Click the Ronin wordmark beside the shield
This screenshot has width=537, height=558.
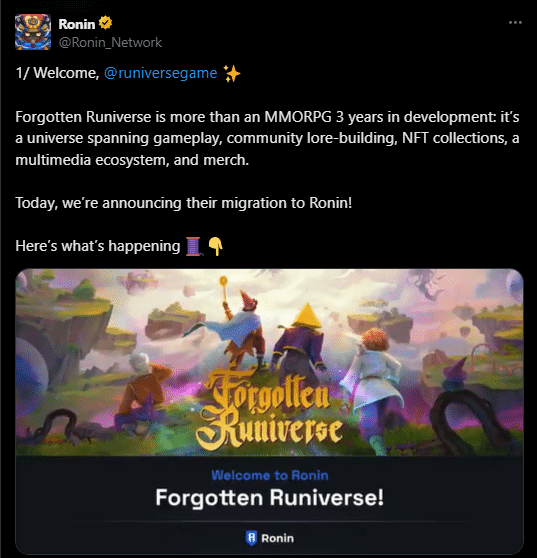(278, 538)
